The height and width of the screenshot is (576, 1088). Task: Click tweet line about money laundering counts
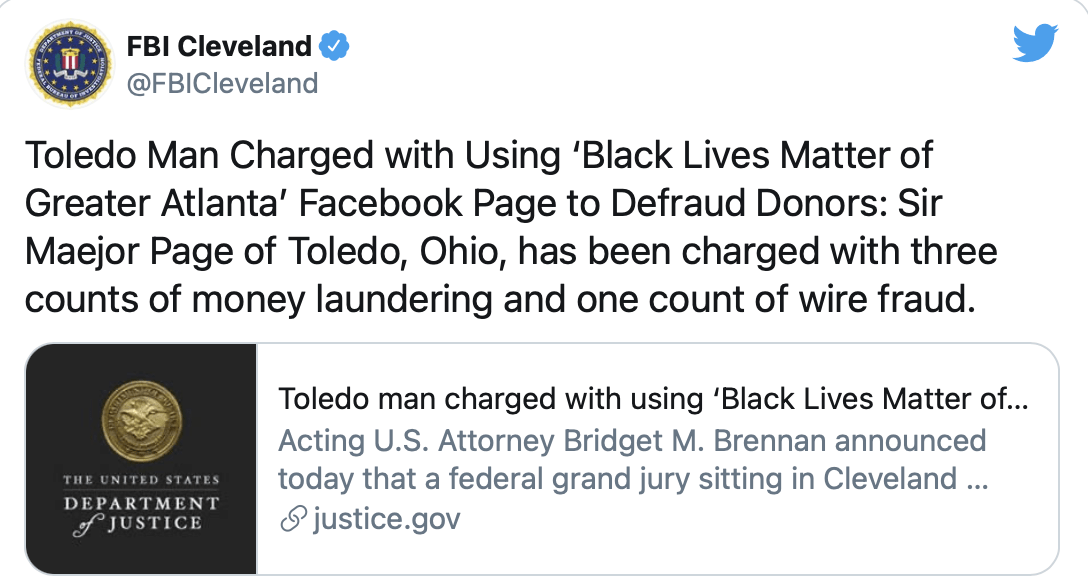[x=500, y=299]
